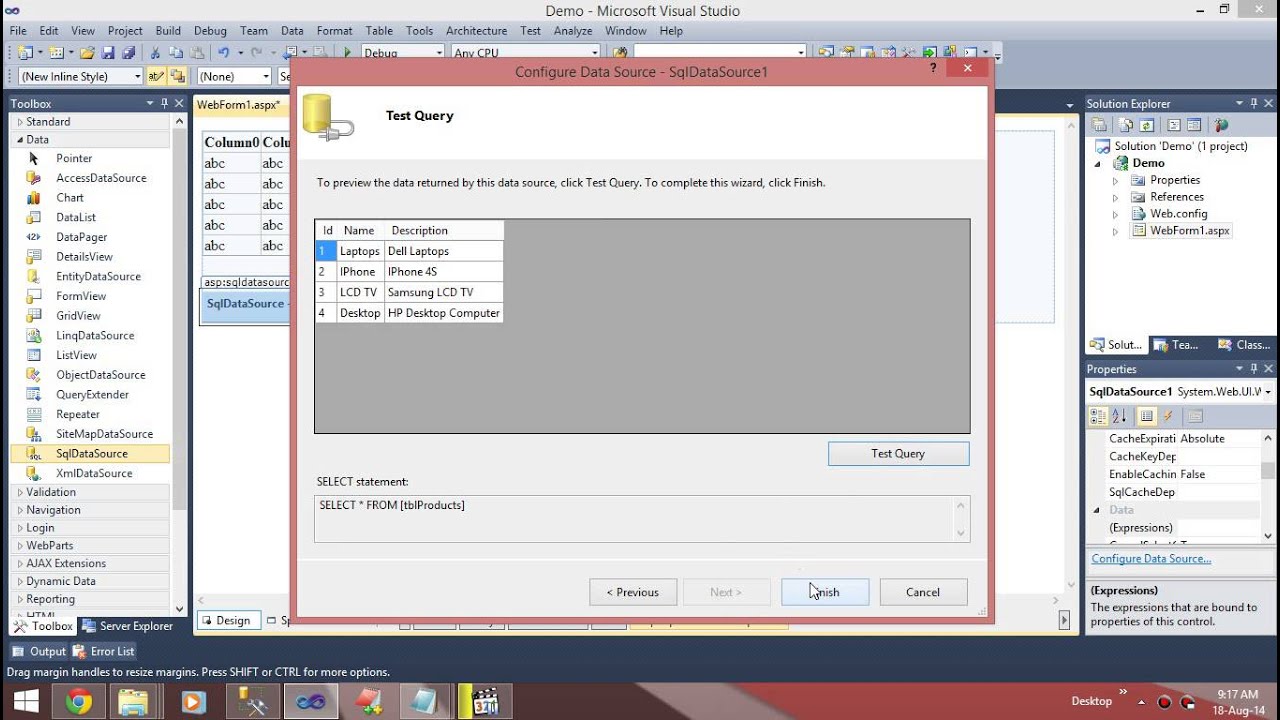The width and height of the screenshot is (1280, 720).
Task: Click the Undo arrow icon
Action: point(224,53)
